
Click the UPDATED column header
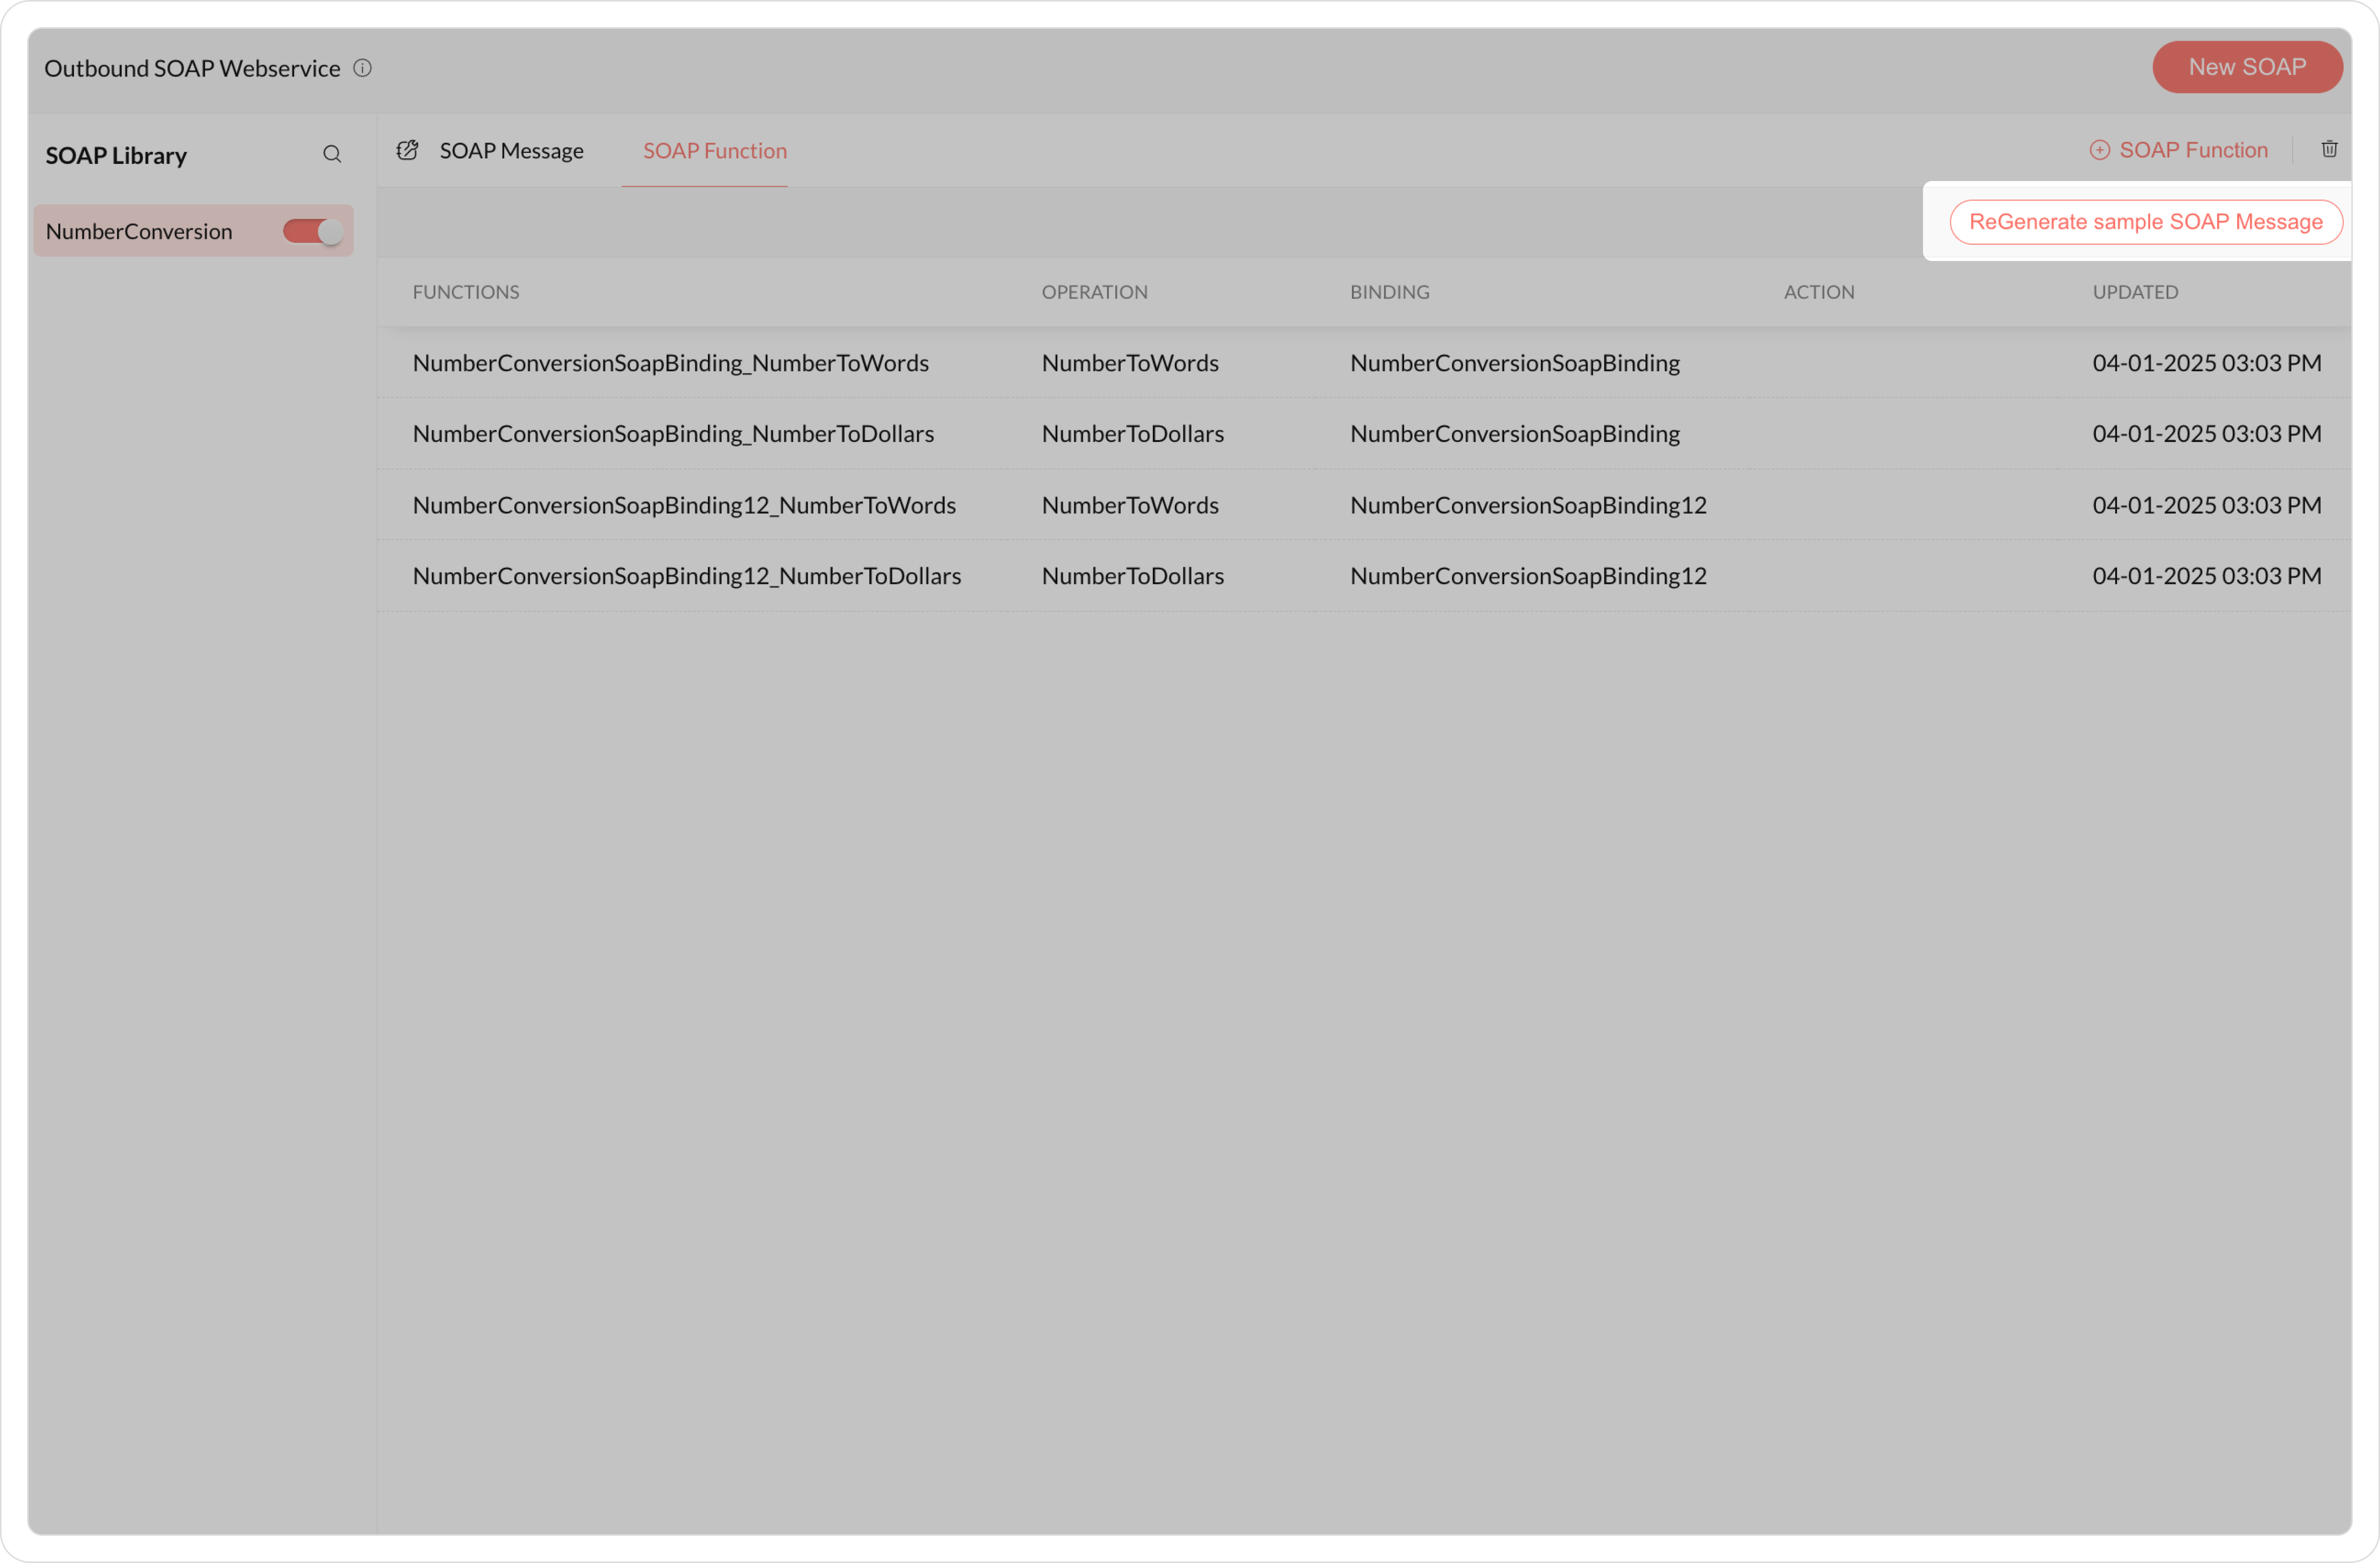2135,292
